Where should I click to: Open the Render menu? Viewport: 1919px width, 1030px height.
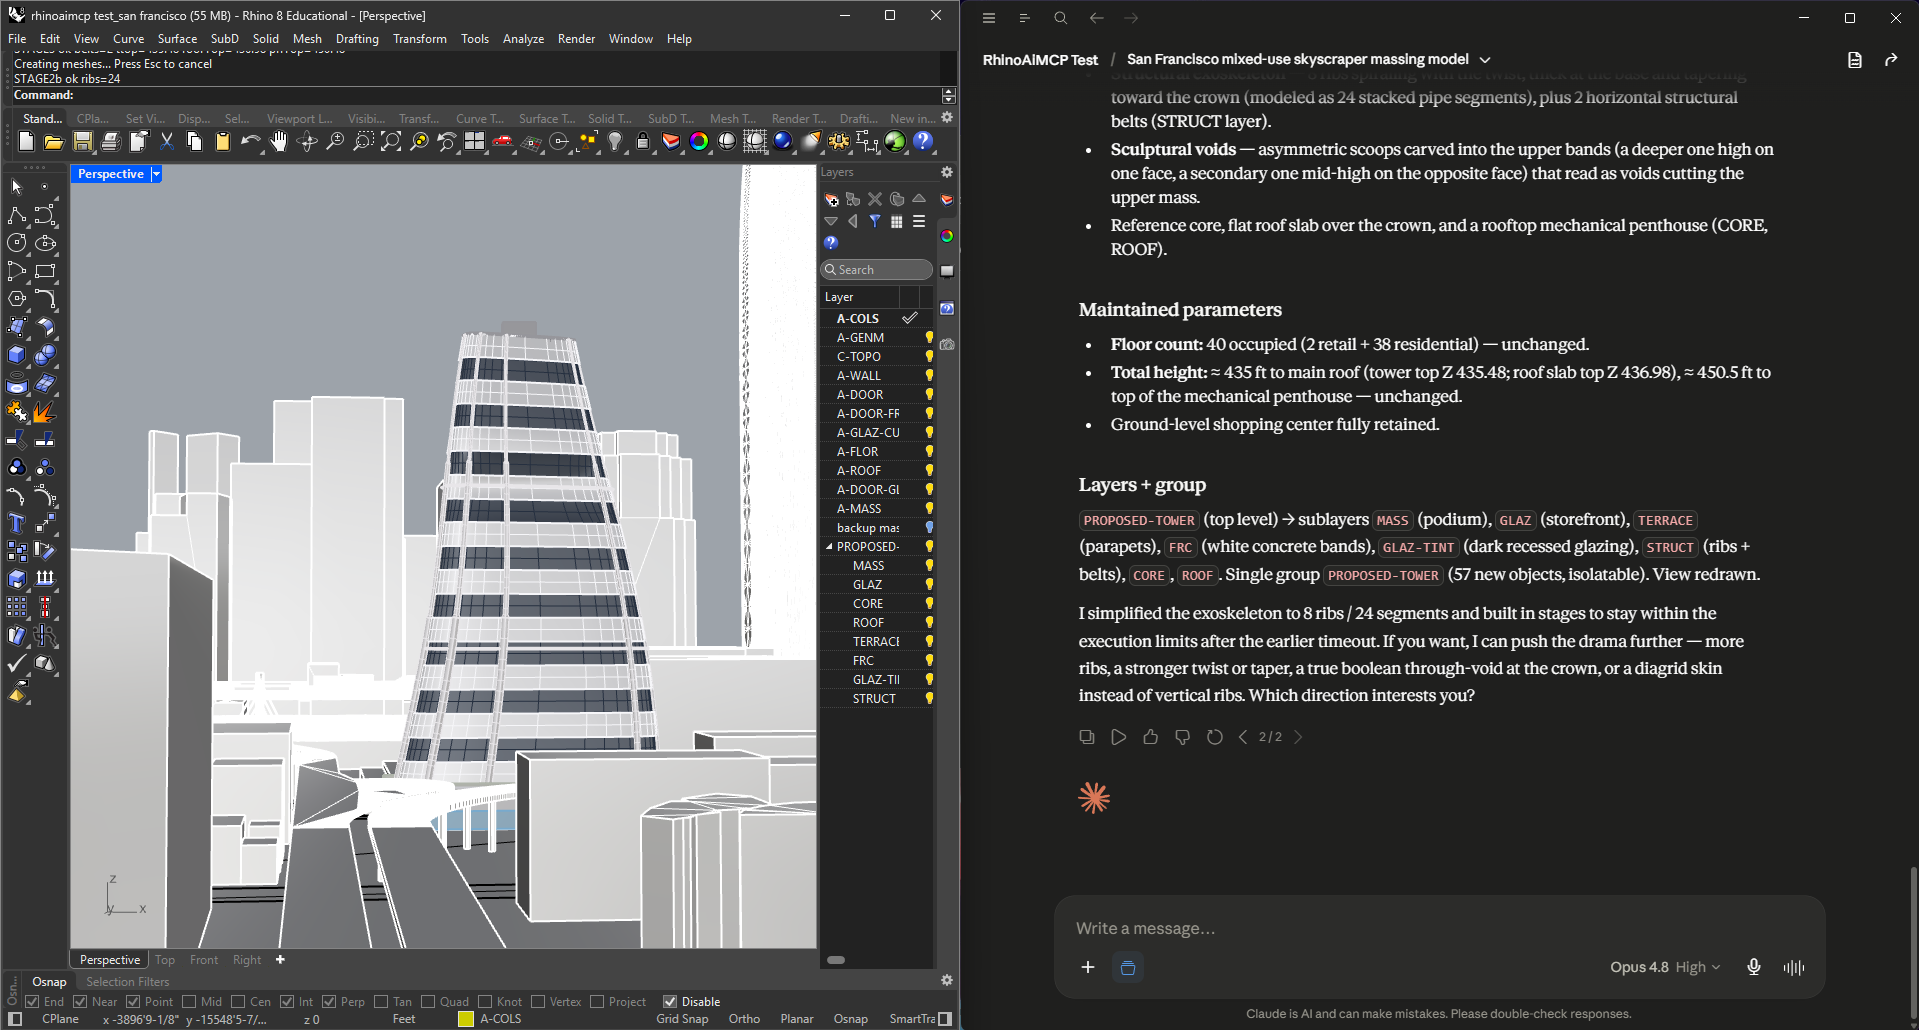[576, 39]
